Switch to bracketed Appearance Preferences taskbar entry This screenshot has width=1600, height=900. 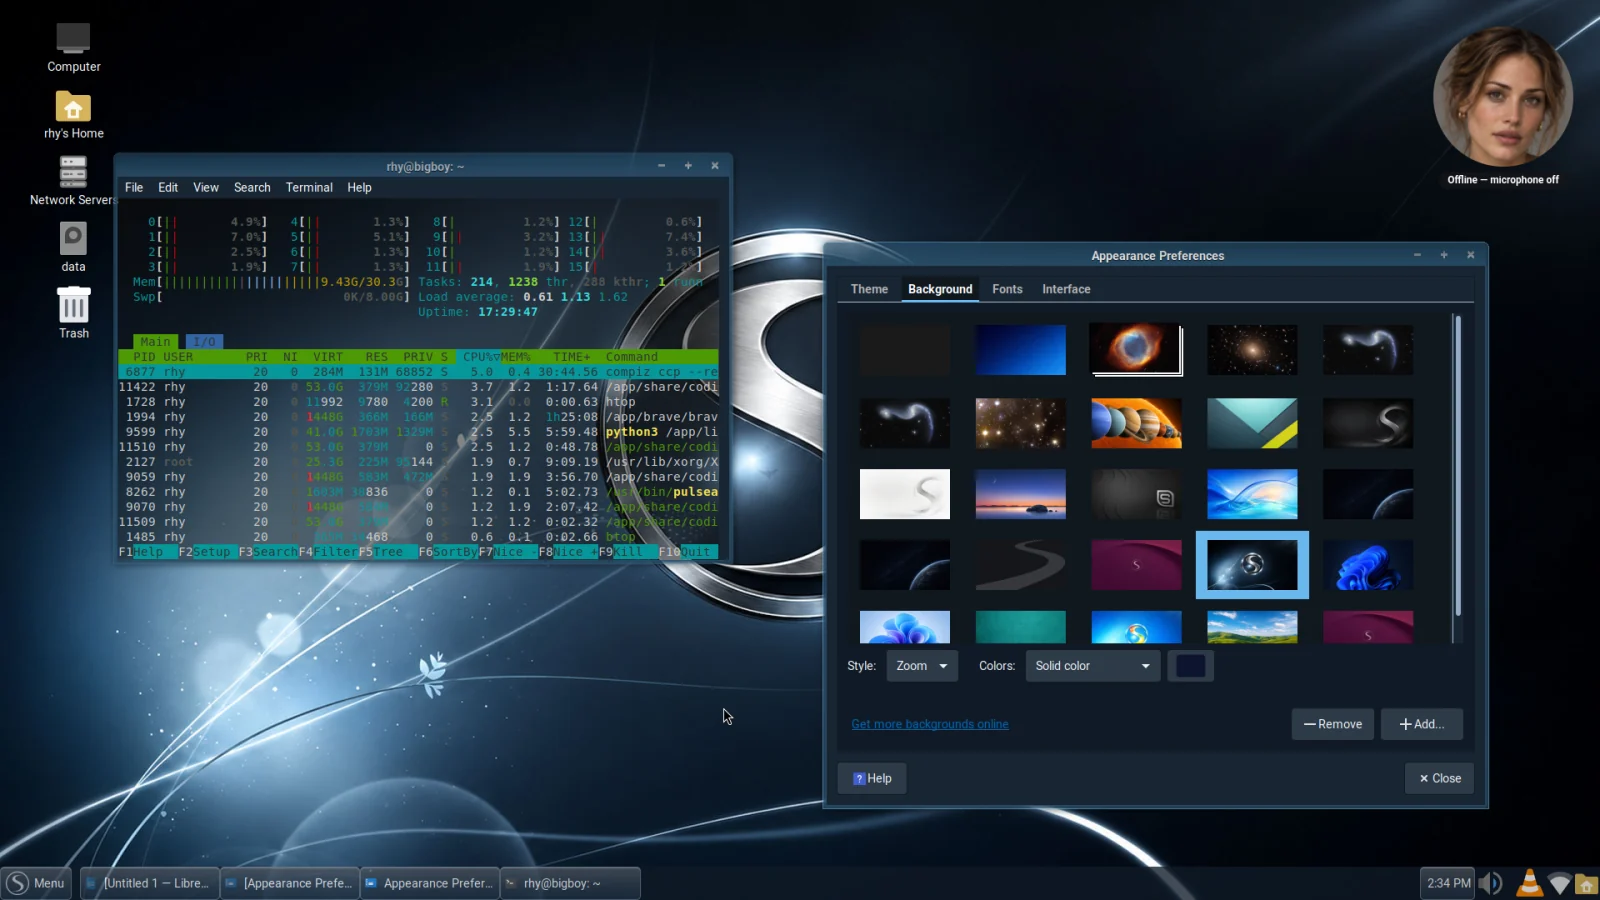(x=289, y=883)
